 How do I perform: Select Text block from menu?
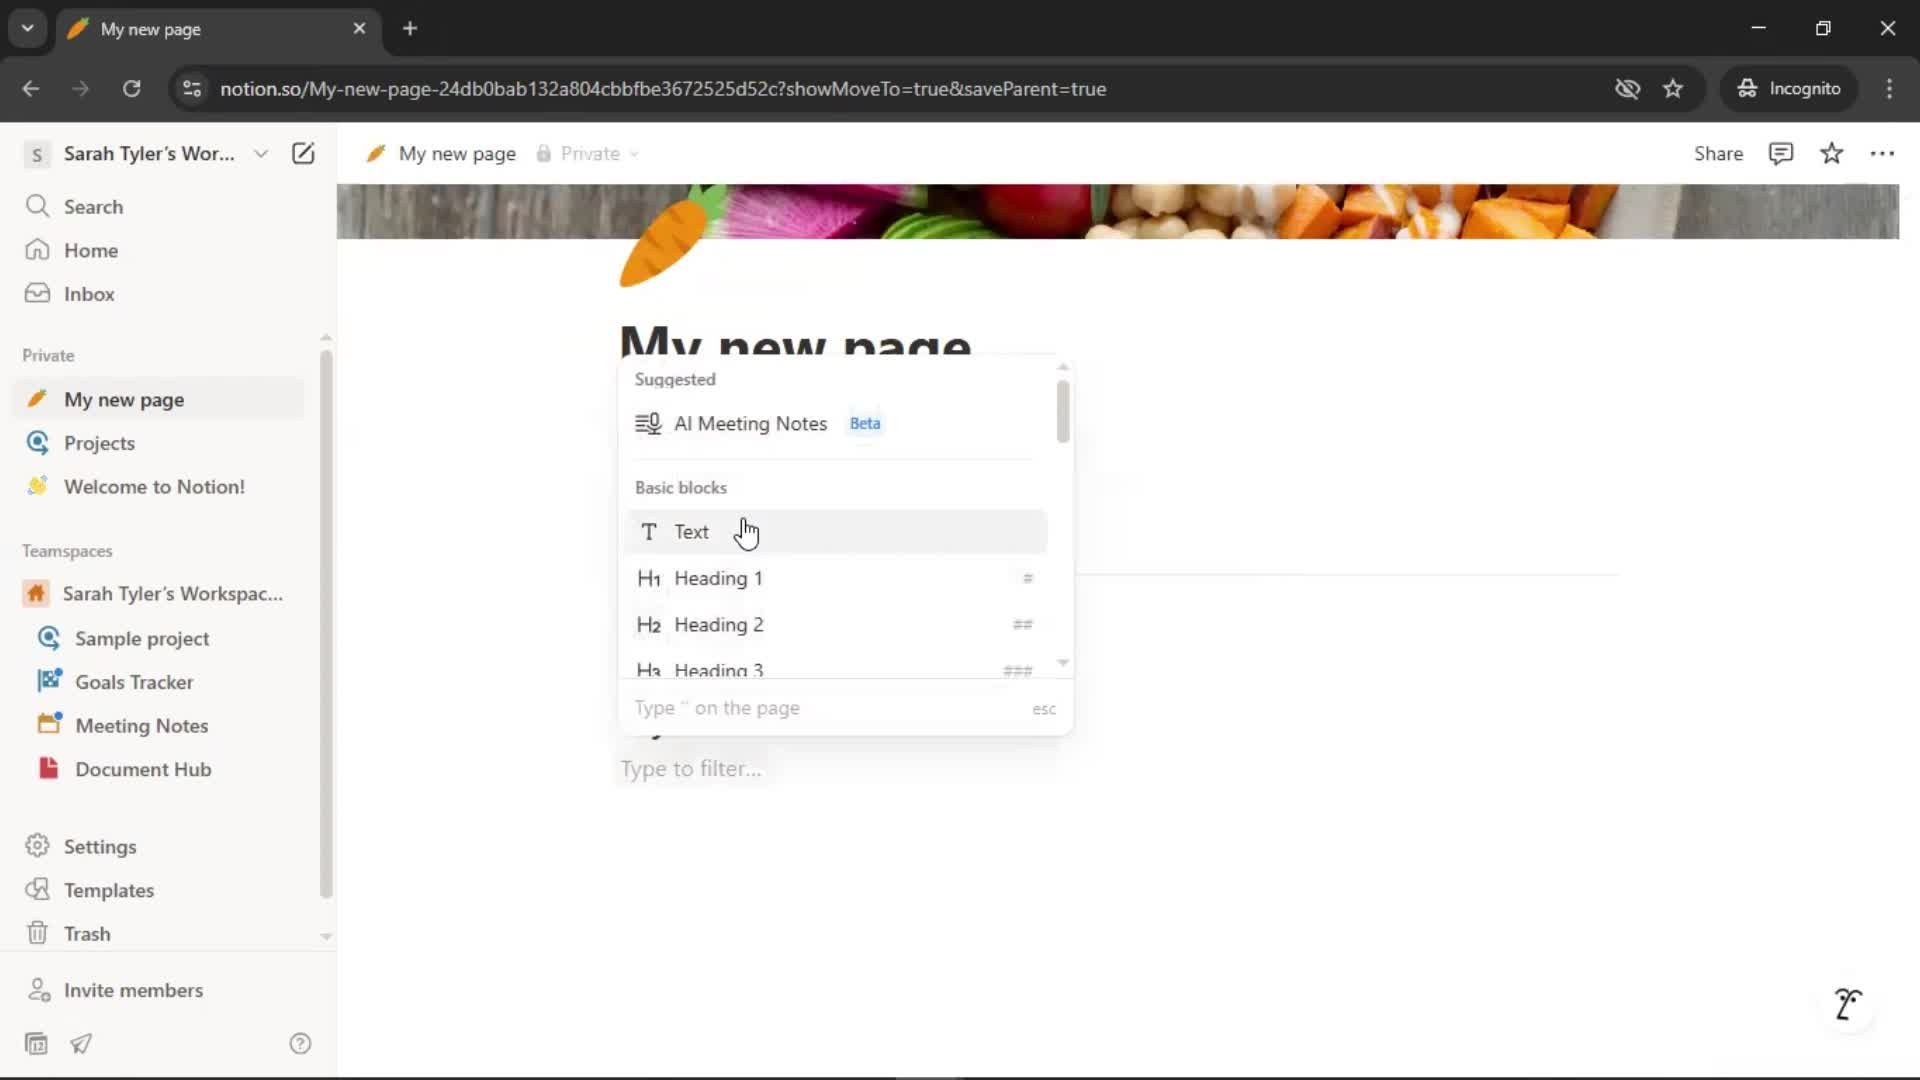(837, 531)
